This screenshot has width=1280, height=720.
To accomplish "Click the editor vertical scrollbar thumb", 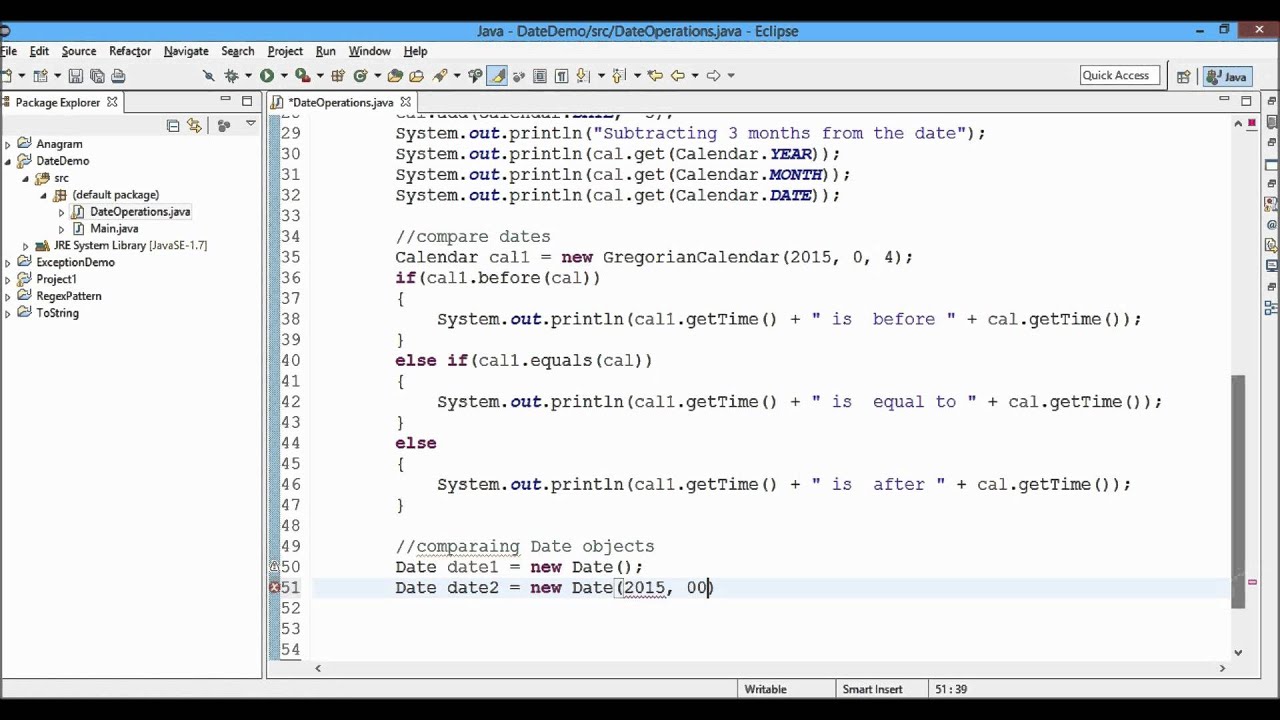I will pos(1238,490).
